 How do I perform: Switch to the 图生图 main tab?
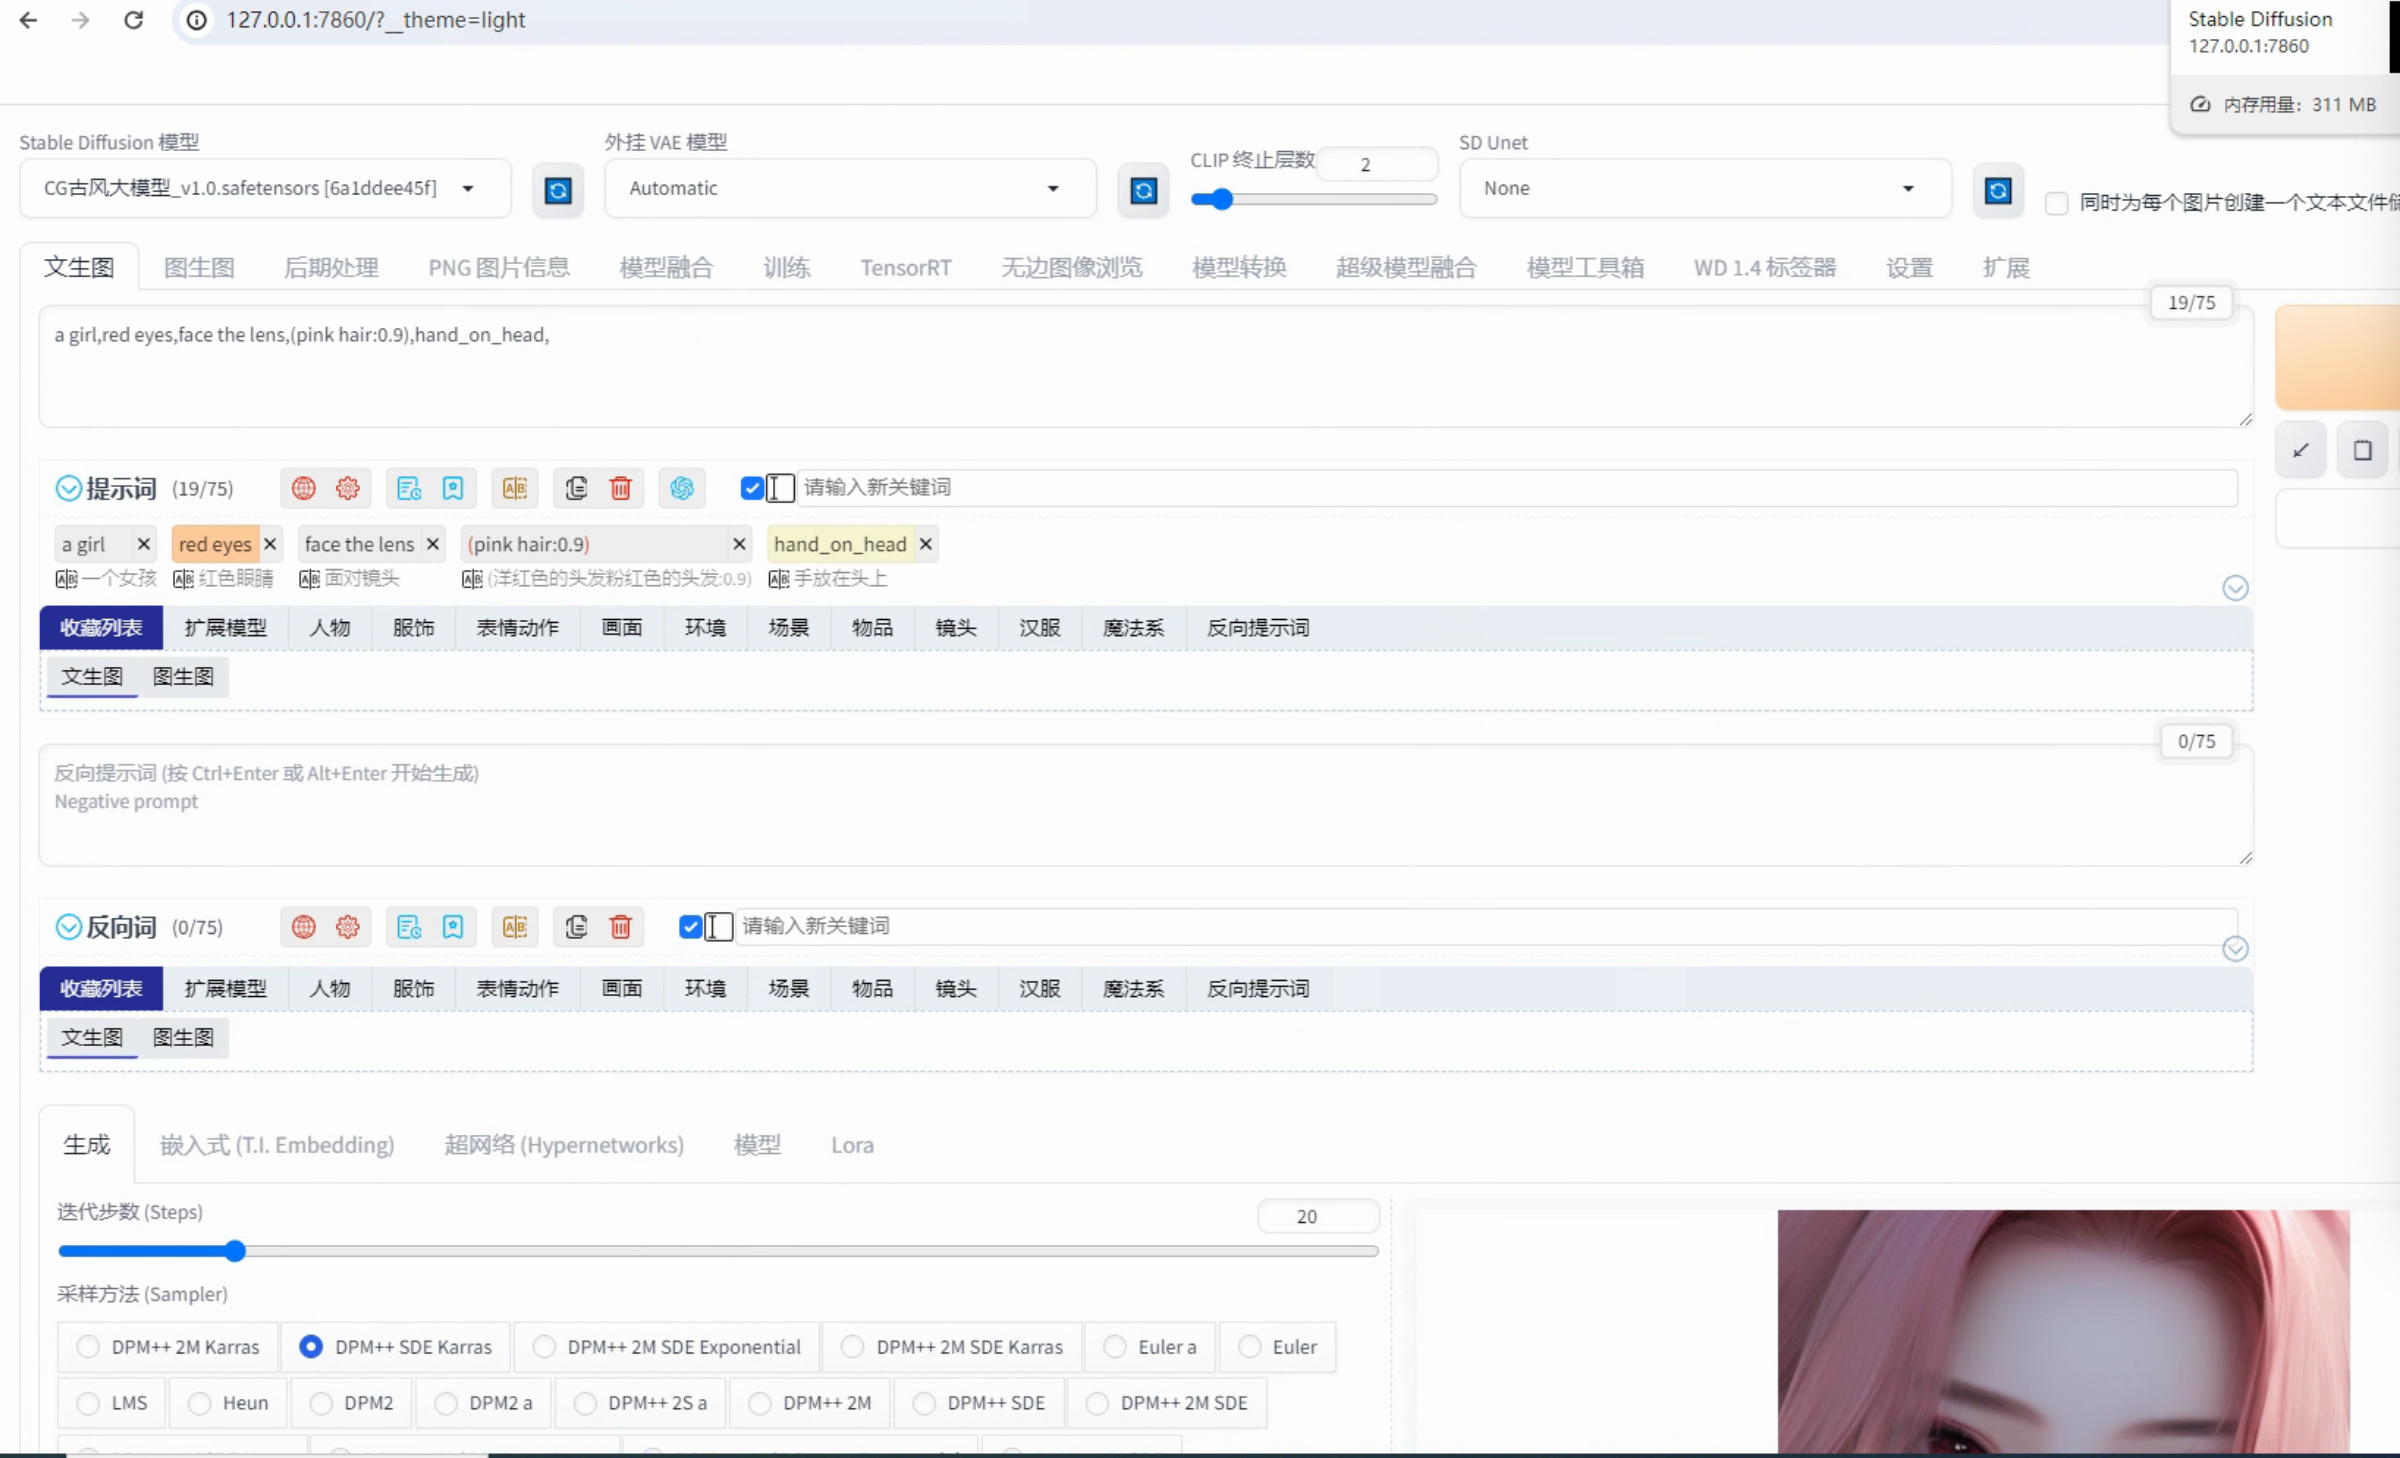[199, 268]
